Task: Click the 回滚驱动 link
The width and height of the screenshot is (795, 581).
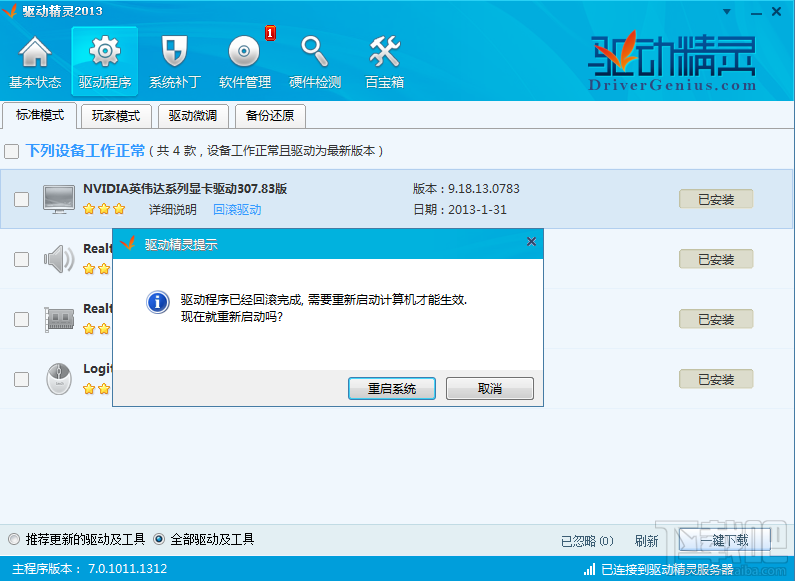Action: coord(237,209)
